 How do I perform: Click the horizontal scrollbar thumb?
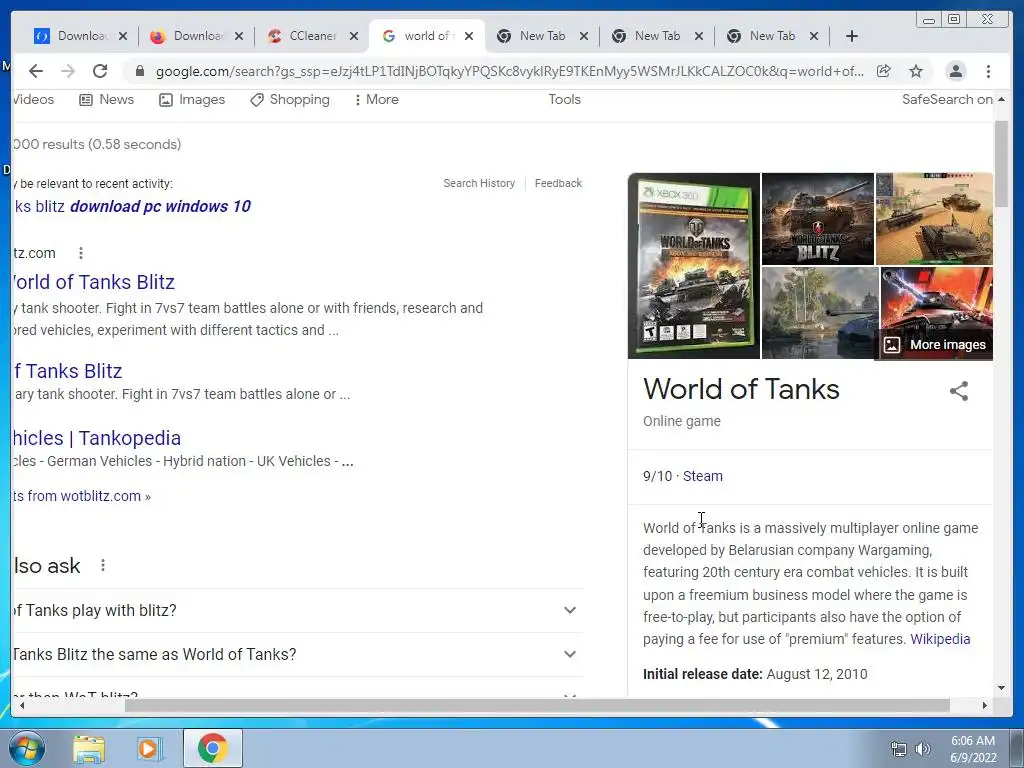click(537, 705)
